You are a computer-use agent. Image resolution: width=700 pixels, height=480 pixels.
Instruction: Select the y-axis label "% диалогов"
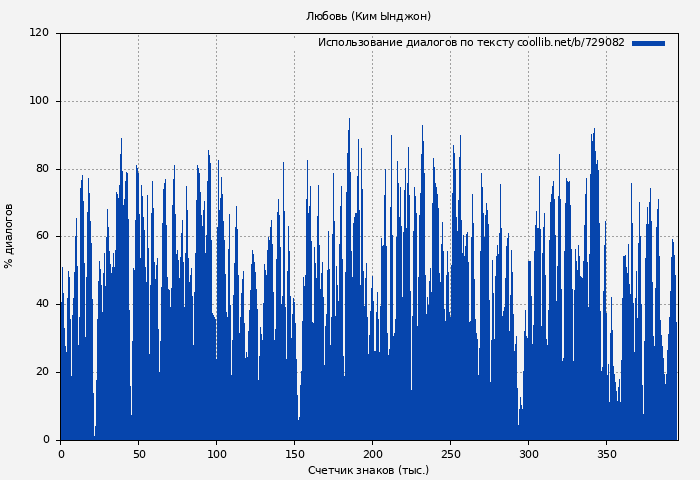[x=9, y=236]
